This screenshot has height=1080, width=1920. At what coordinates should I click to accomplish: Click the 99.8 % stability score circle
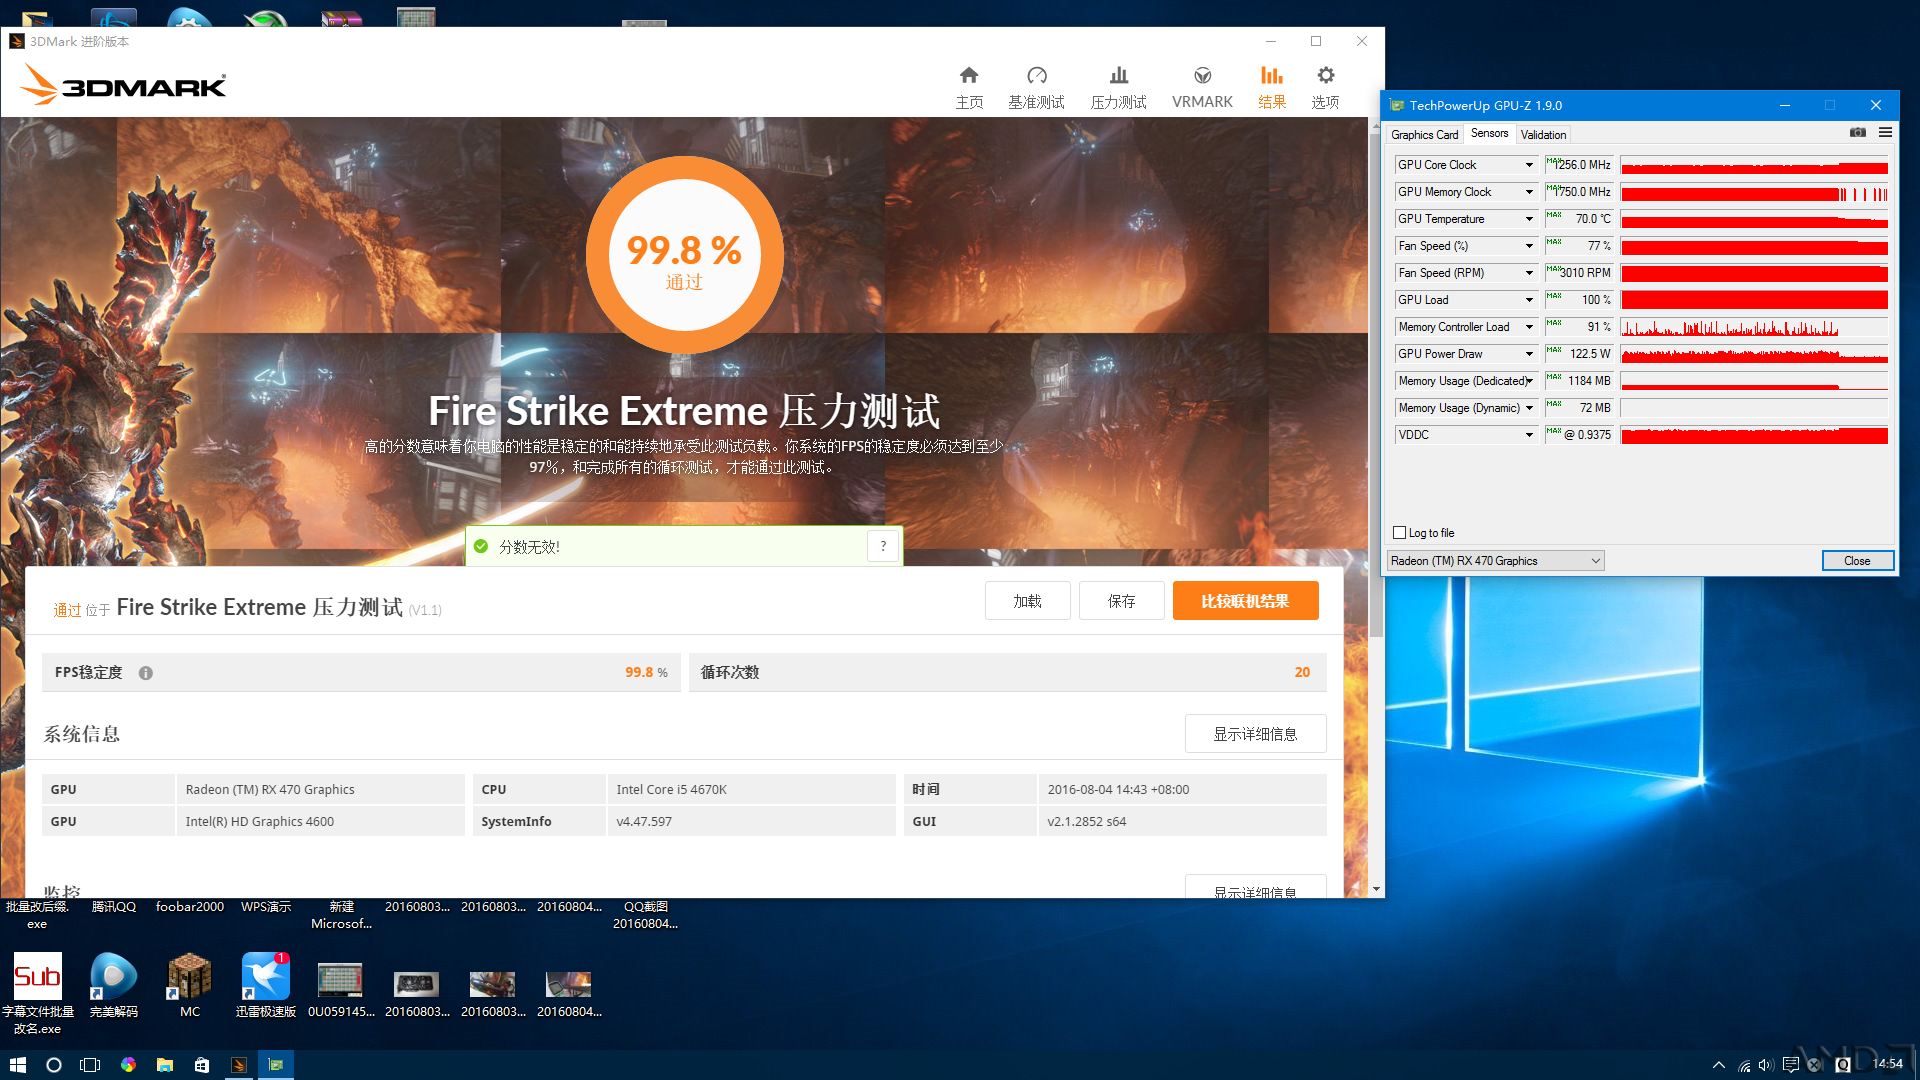684,254
